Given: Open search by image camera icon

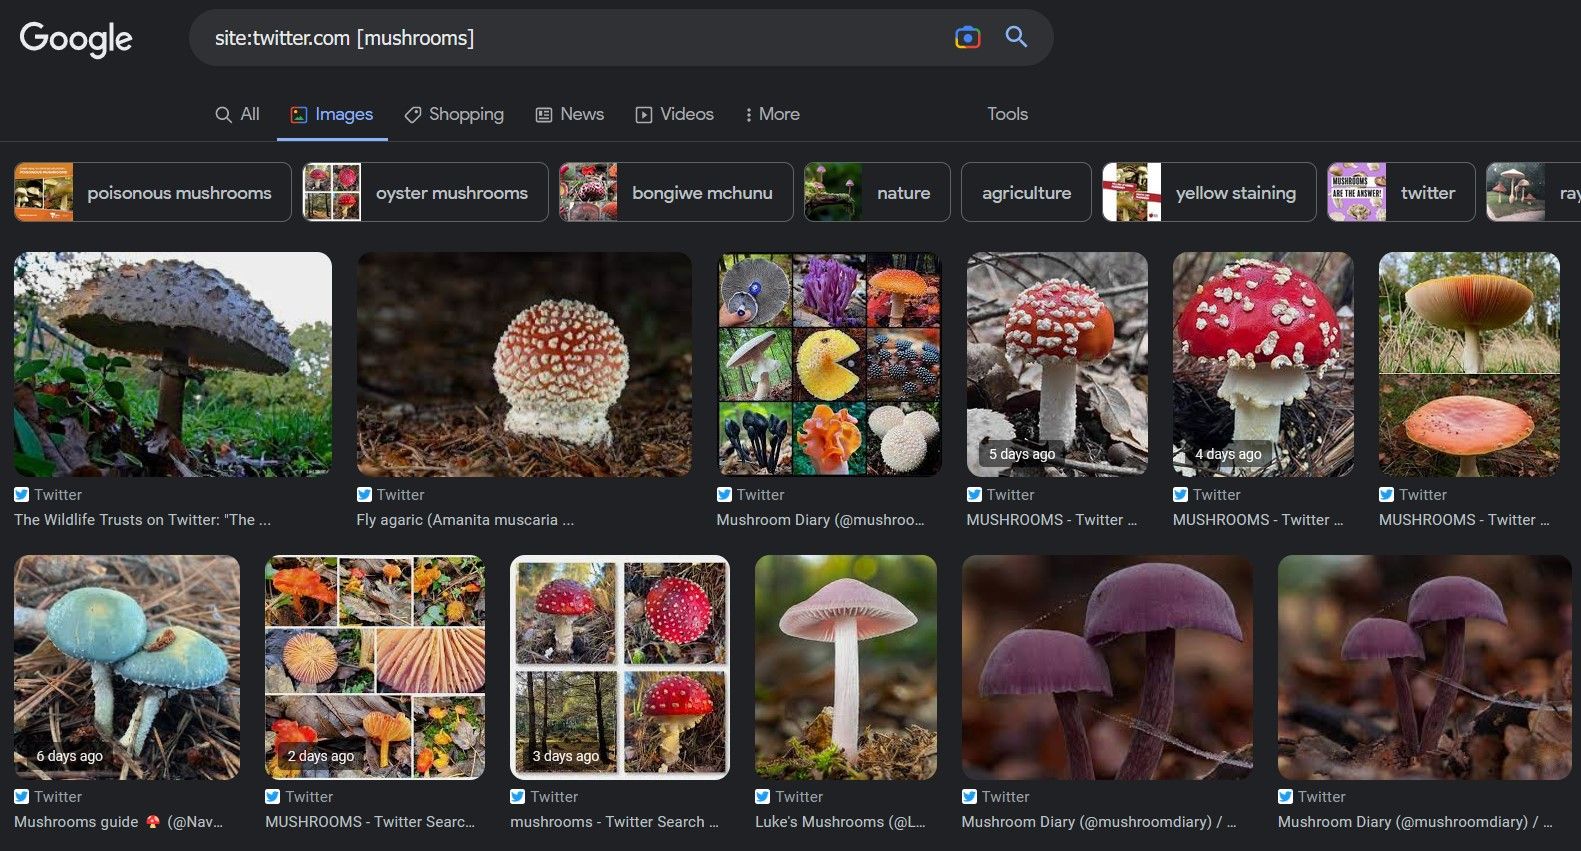Looking at the screenshot, I should 967,38.
